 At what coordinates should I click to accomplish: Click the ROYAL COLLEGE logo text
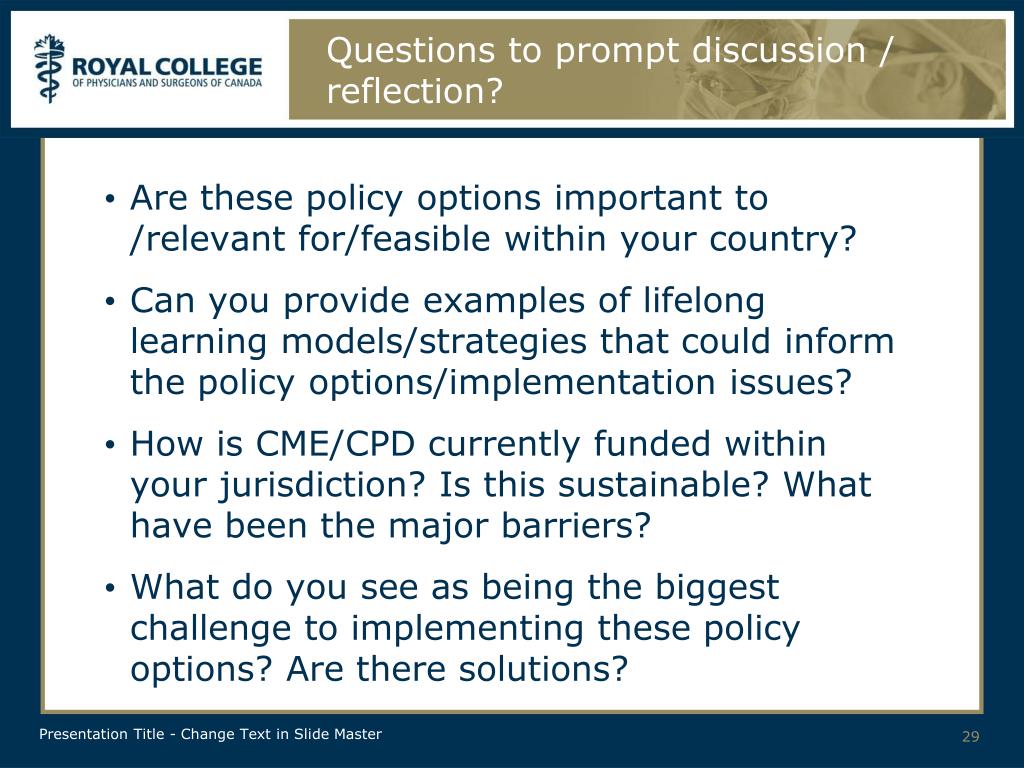(x=167, y=66)
